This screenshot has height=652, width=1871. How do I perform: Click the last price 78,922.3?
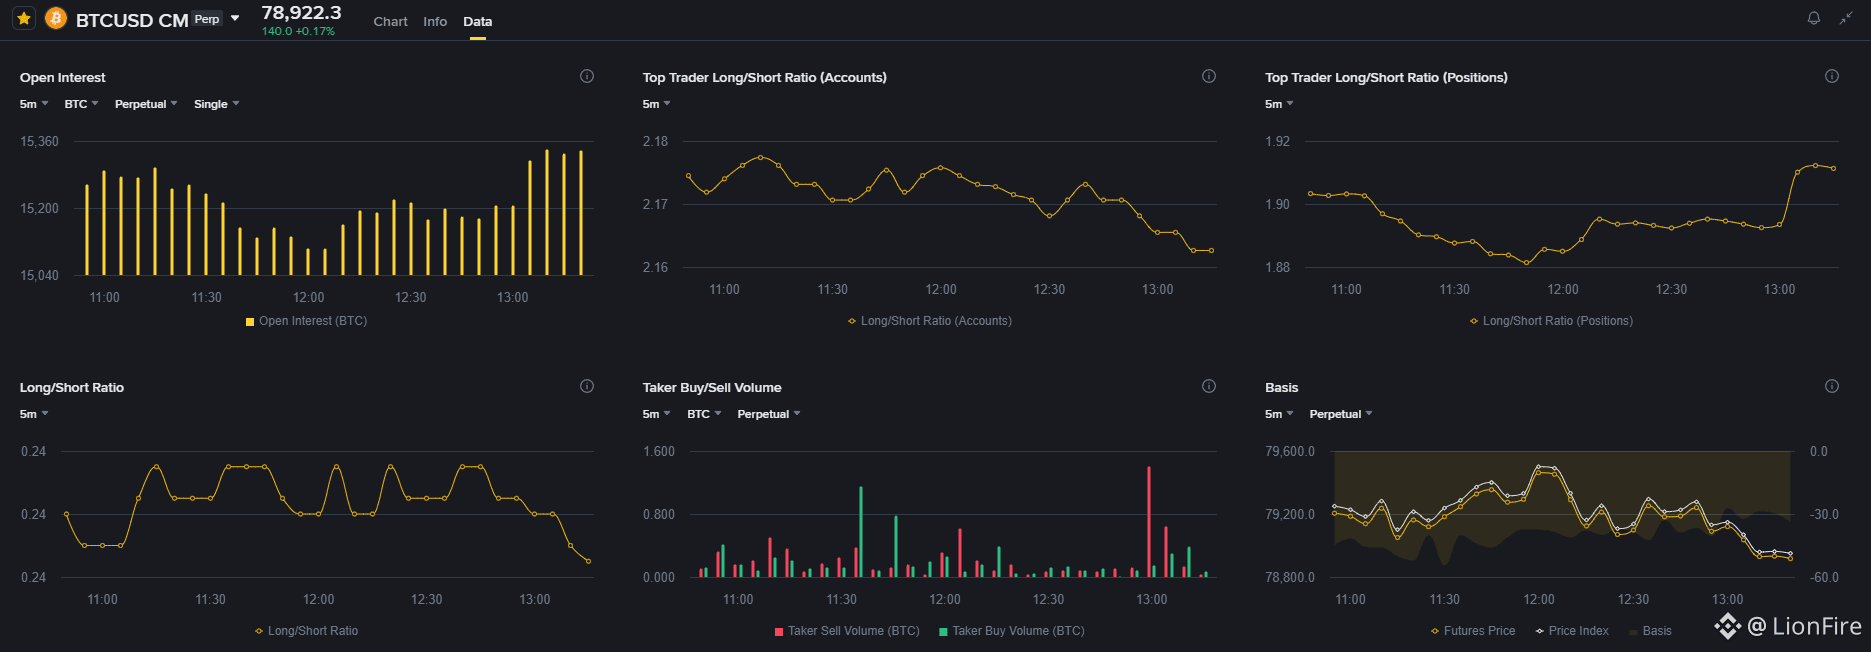tap(301, 13)
